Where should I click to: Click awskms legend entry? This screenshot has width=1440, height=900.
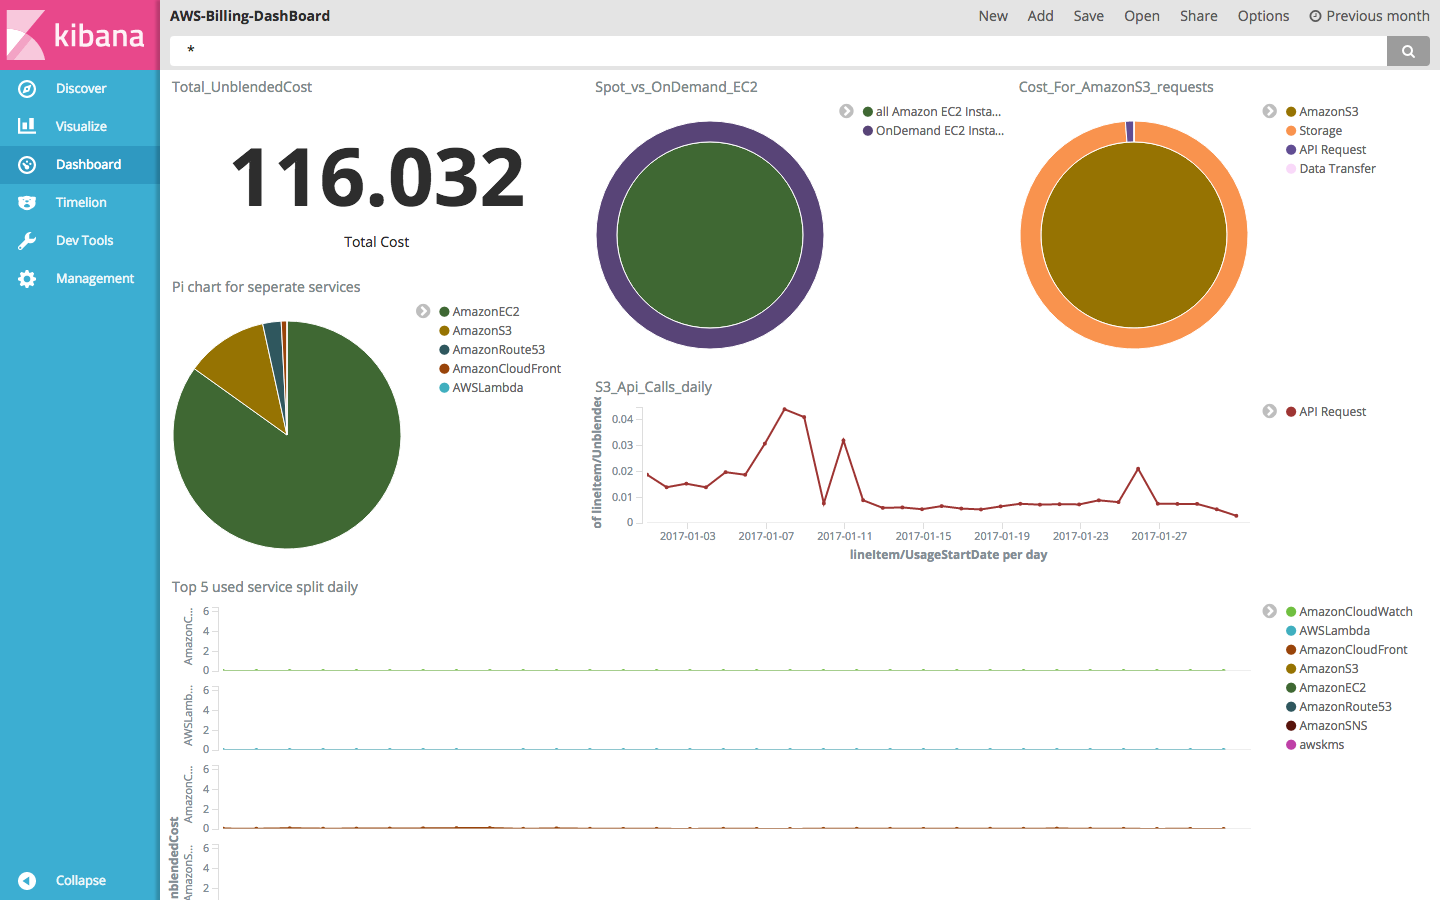pos(1315,745)
